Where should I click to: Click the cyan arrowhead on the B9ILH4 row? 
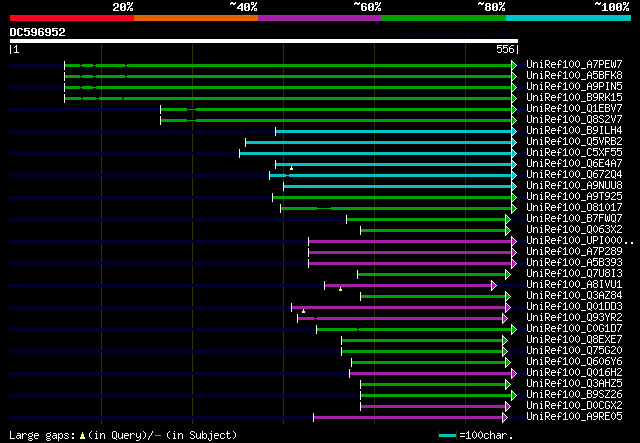pyautogui.click(x=514, y=131)
